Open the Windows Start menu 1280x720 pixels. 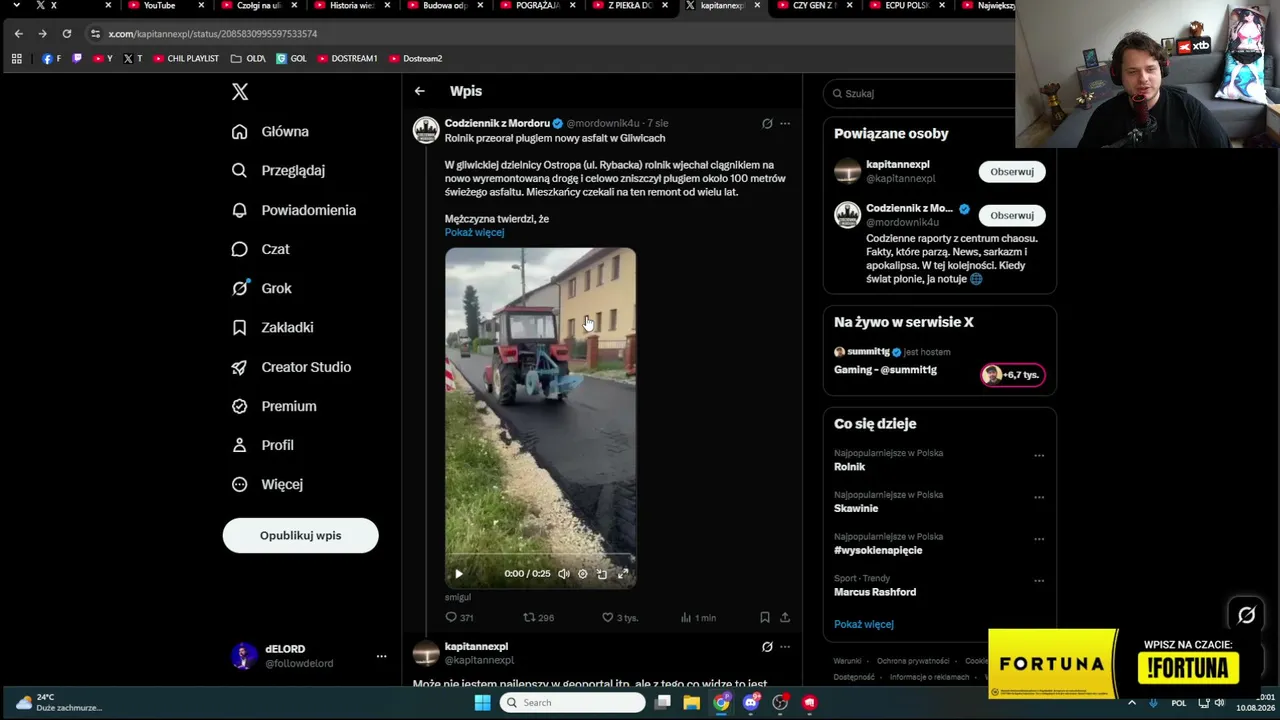pyautogui.click(x=482, y=703)
